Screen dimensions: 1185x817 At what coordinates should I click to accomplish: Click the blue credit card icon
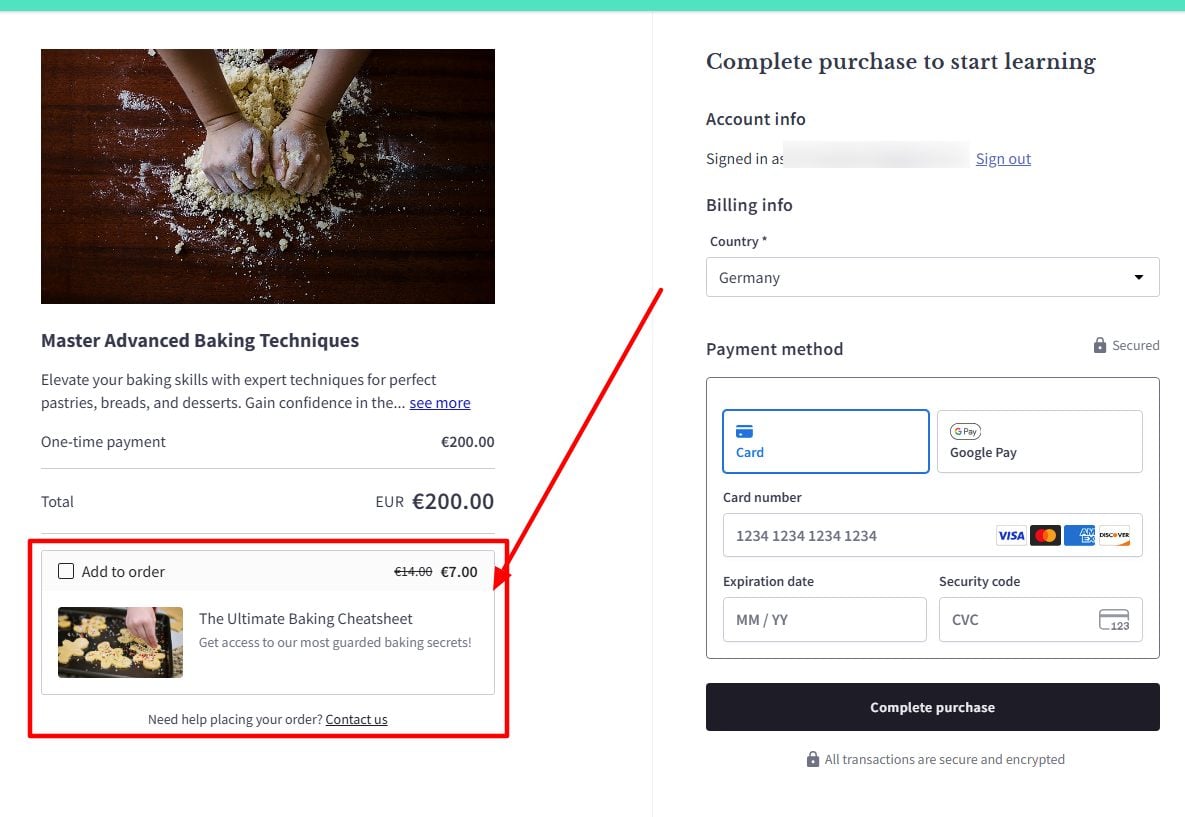[744, 432]
